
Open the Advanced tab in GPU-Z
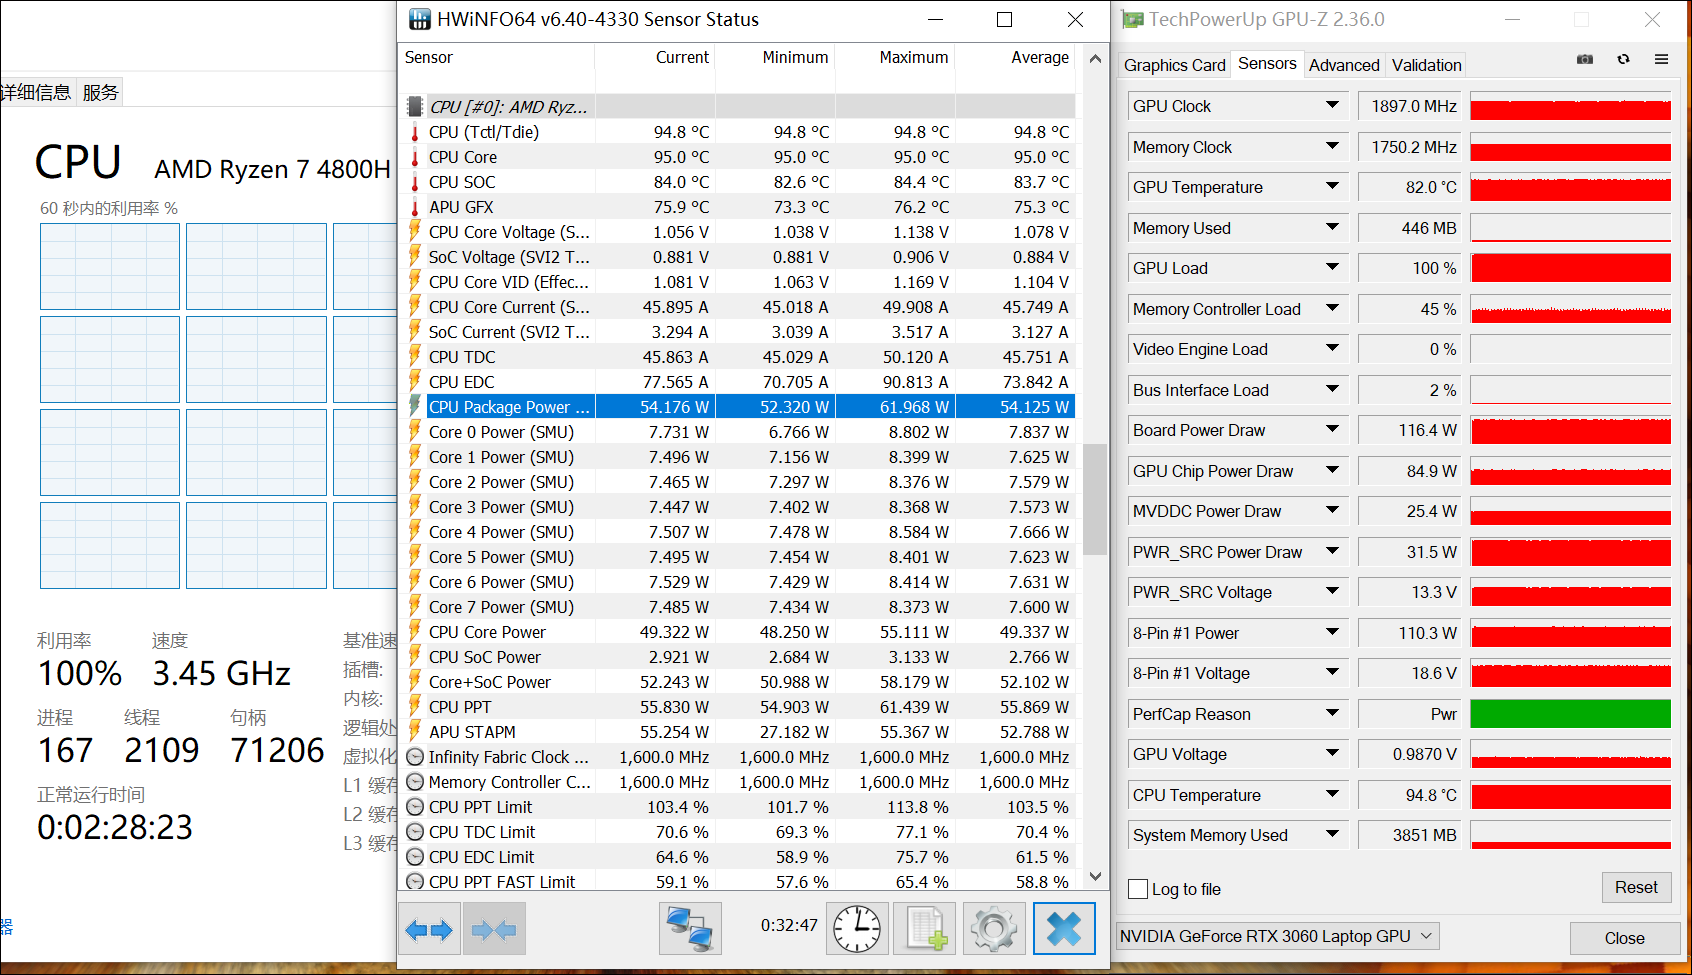click(x=1343, y=65)
